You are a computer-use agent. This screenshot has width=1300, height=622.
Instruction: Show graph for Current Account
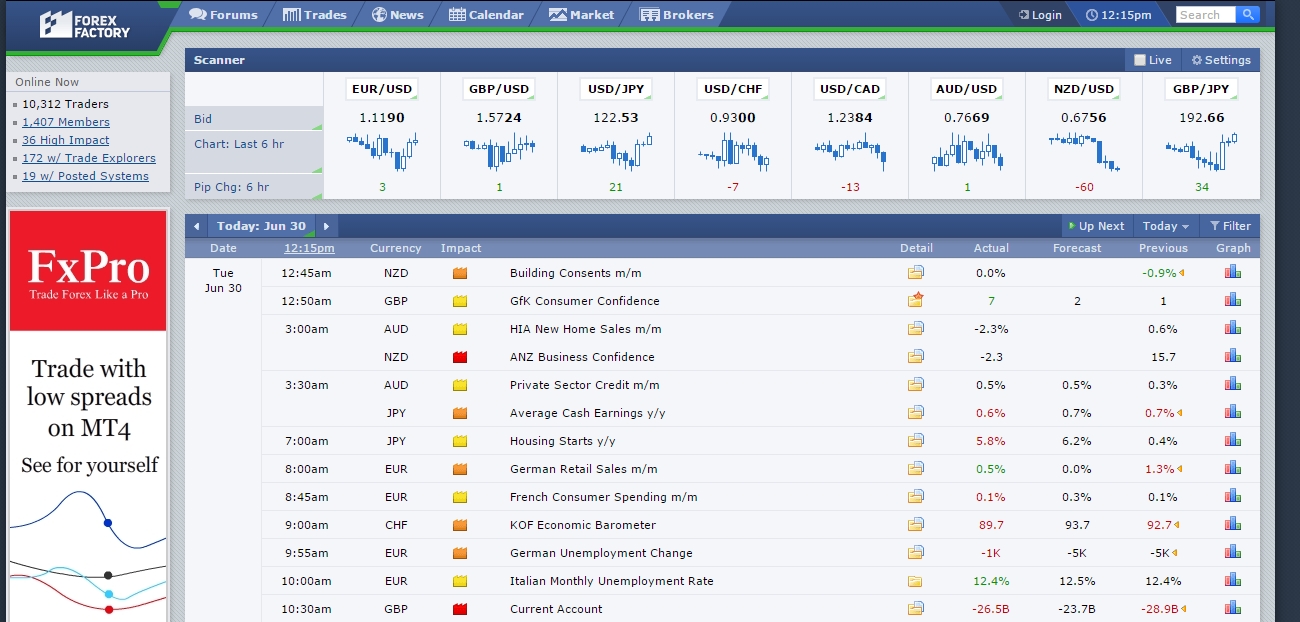point(1233,608)
